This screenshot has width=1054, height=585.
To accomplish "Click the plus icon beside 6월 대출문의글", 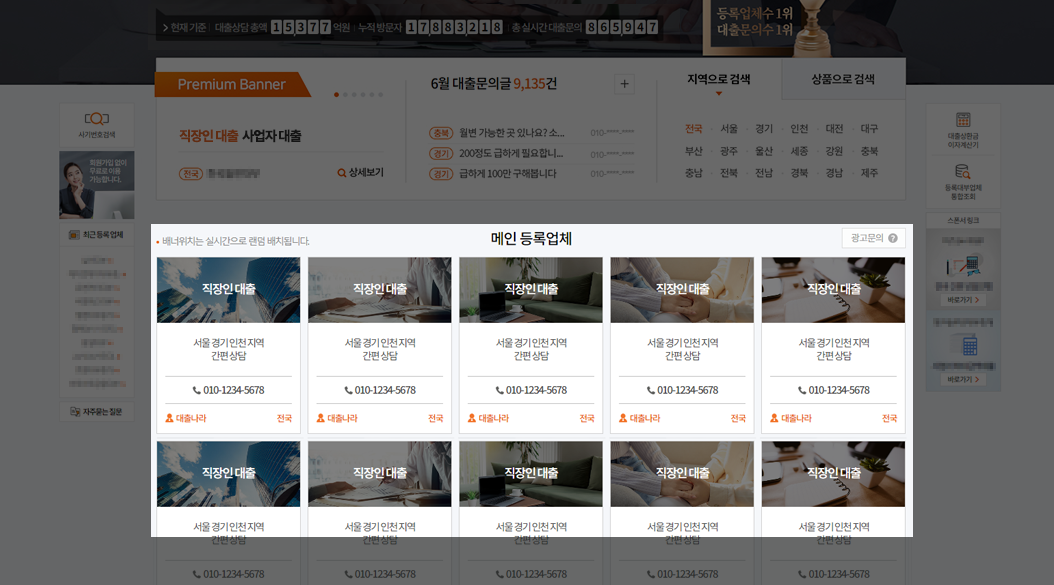I will [x=625, y=84].
